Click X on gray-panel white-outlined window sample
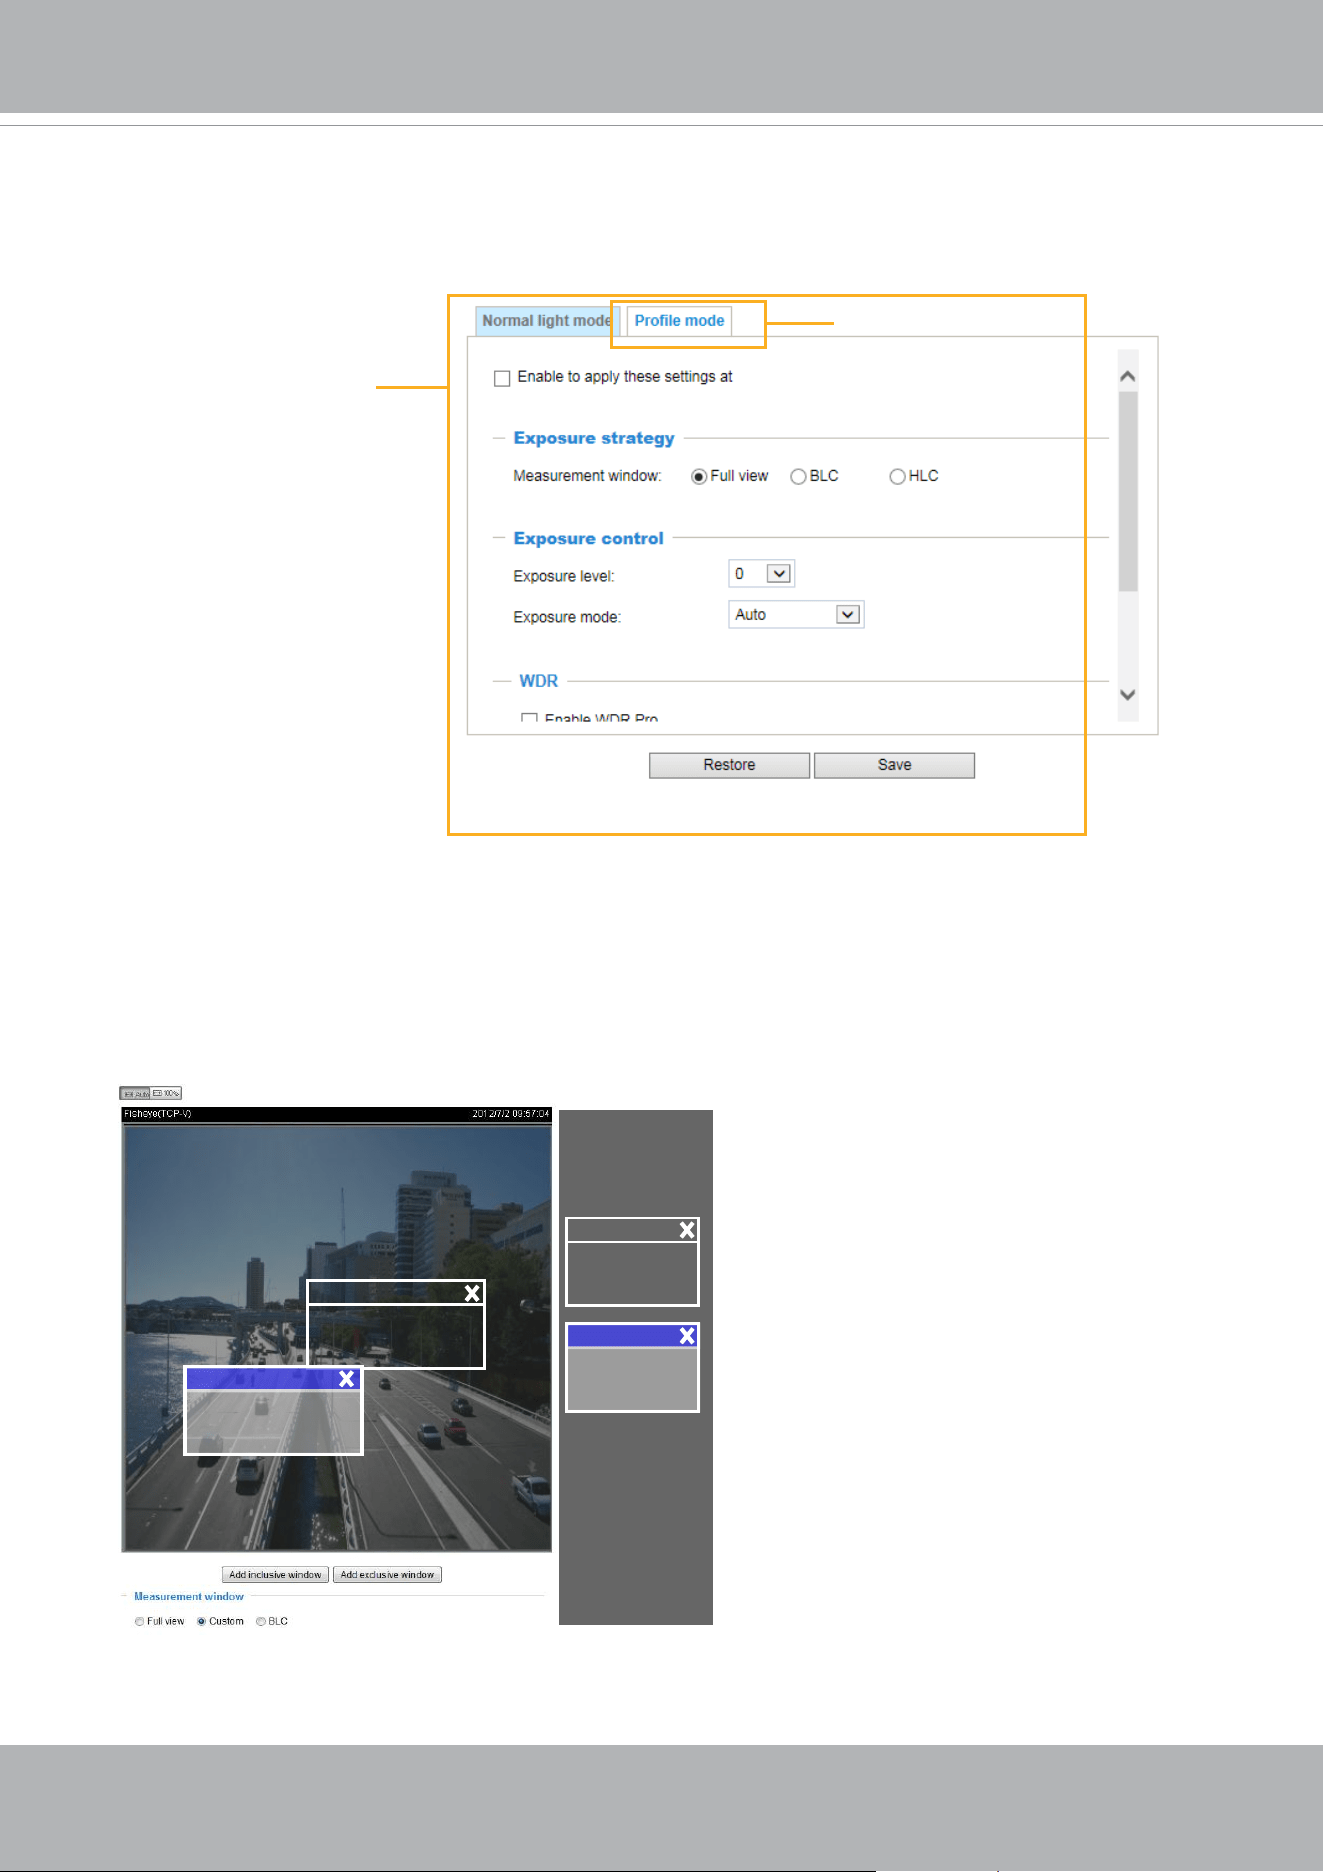Viewport: 1324px width, 1872px height. (687, 1230)
